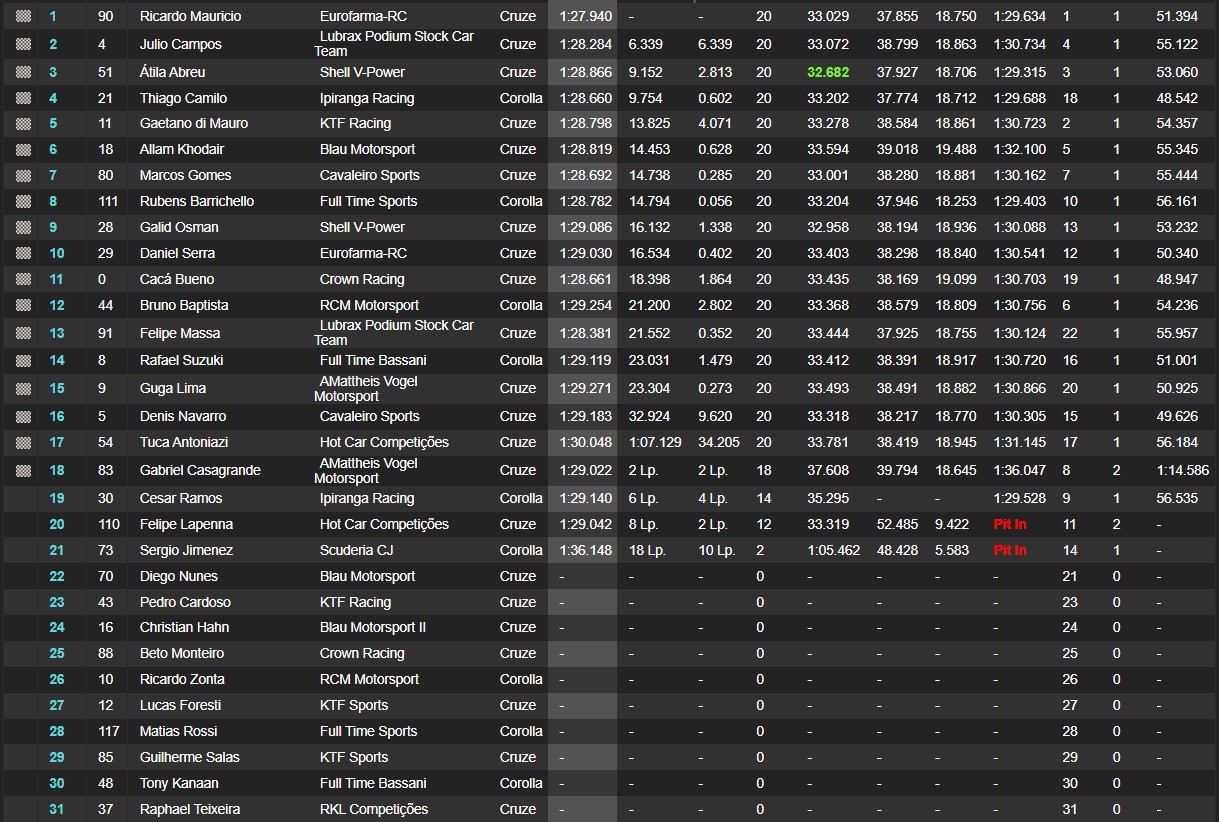Image resolution: width=1219 pixels, height=822 pixels.
Task: Click the checkered flag in Tuca Antoniazi row
Action: tap(24, 442)
